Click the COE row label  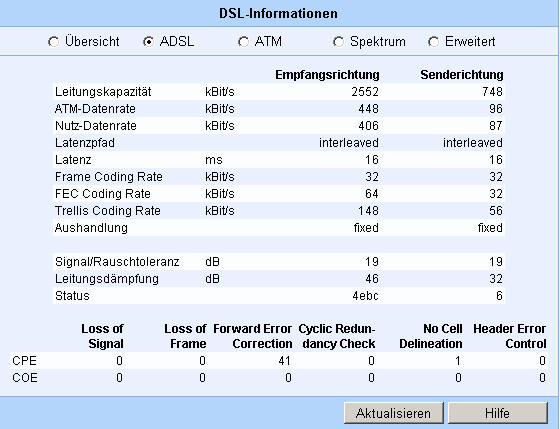pyautogui.click(x=25, y=378)
